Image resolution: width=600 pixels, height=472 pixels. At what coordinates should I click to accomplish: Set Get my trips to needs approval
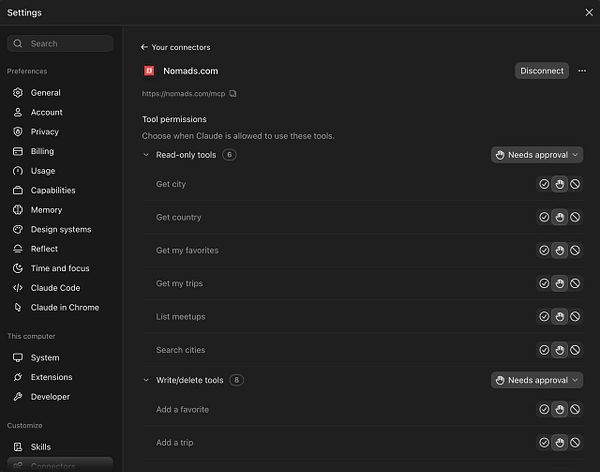point(559,283)
